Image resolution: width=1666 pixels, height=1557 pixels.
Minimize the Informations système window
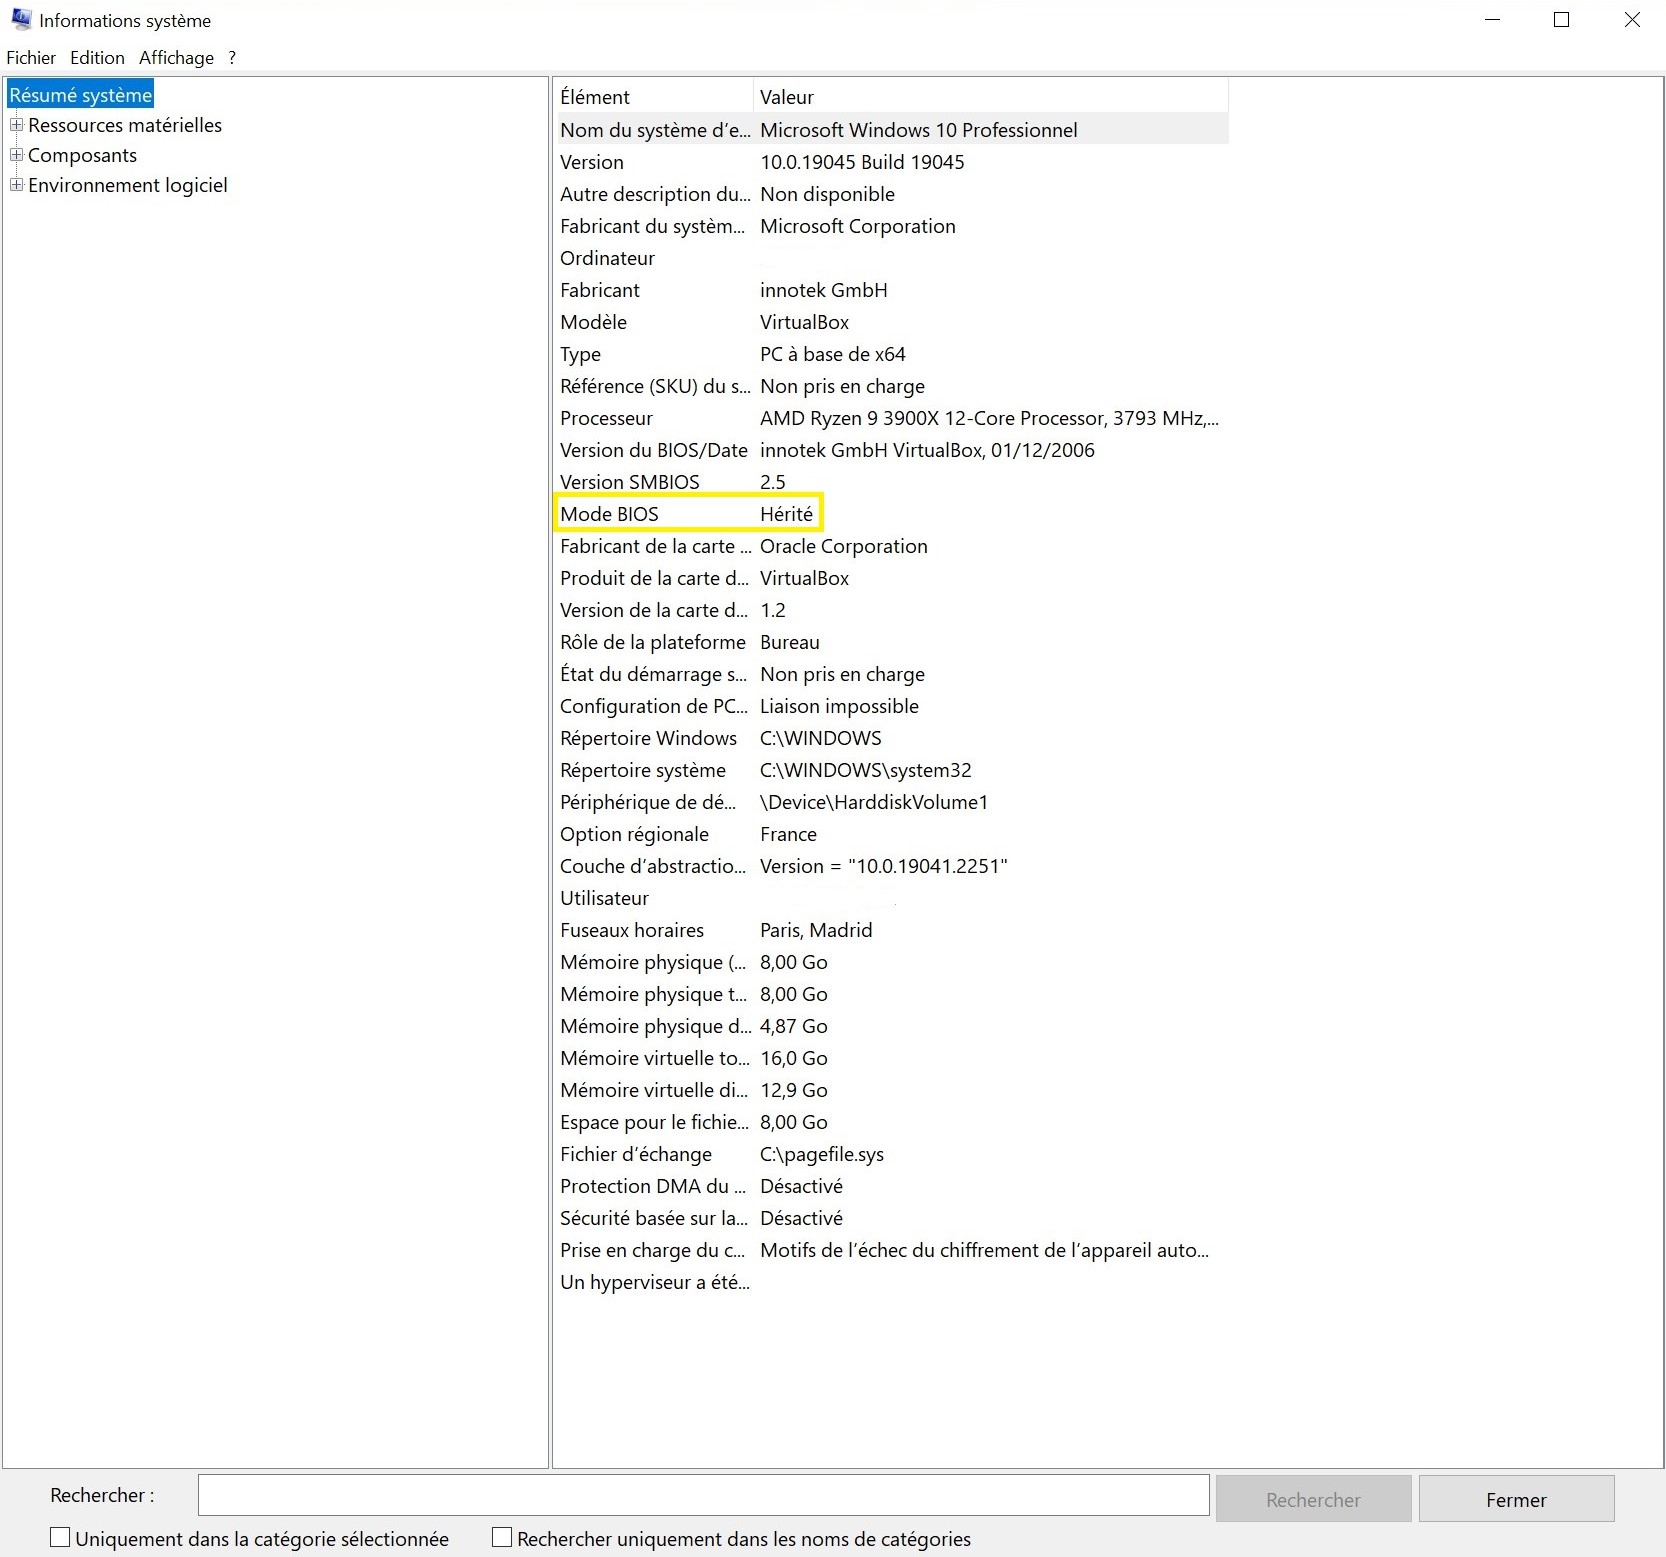1492,20
